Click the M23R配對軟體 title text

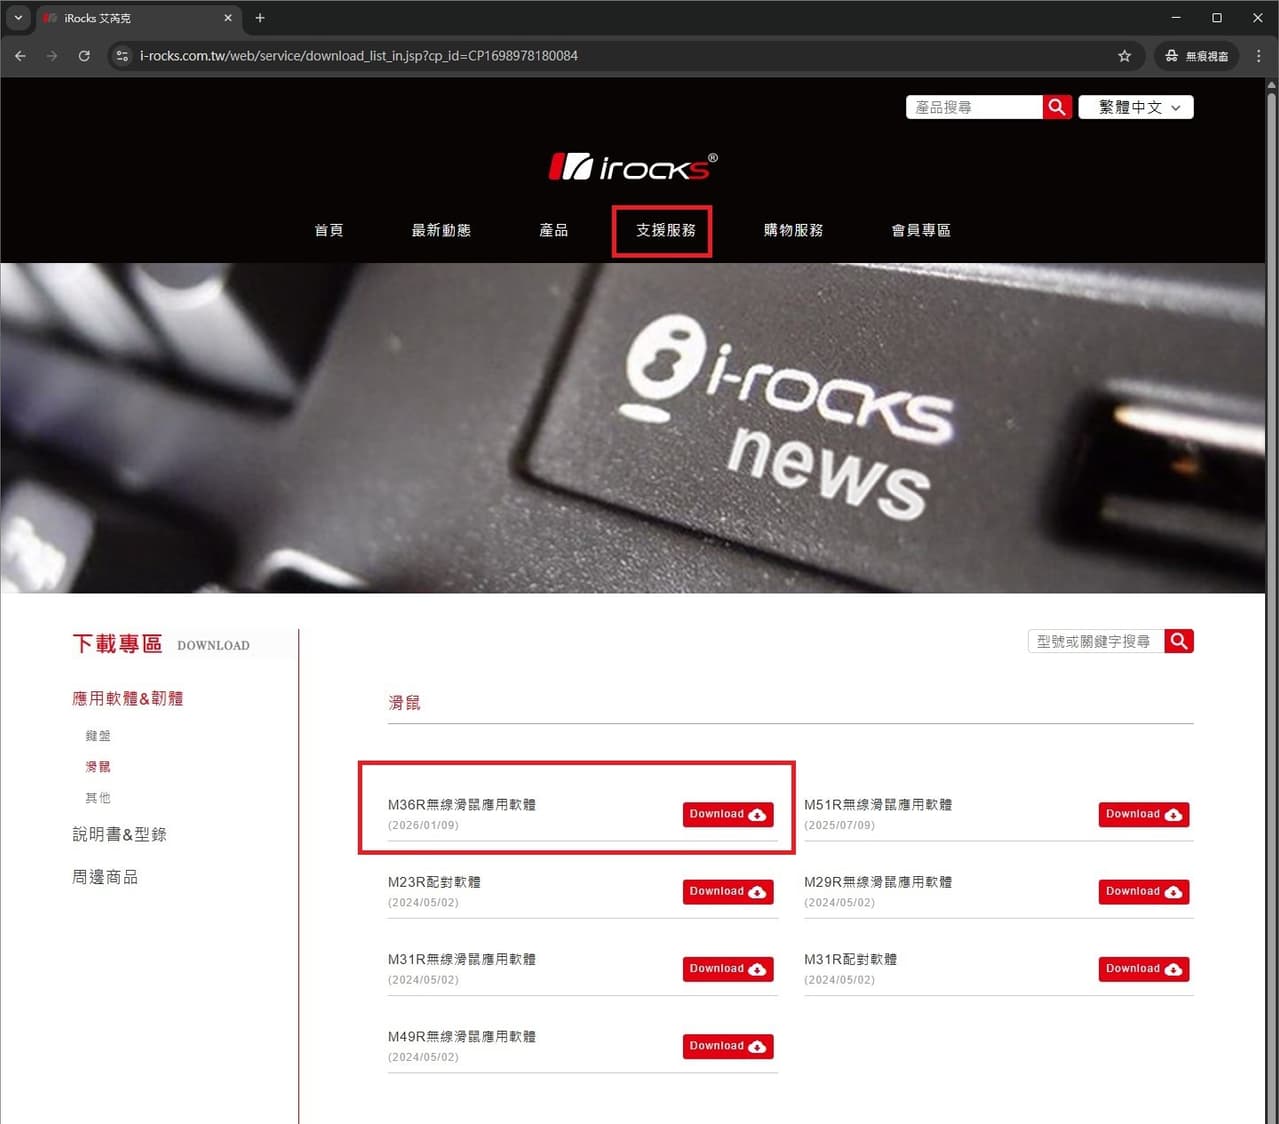[x=434, y=882]
